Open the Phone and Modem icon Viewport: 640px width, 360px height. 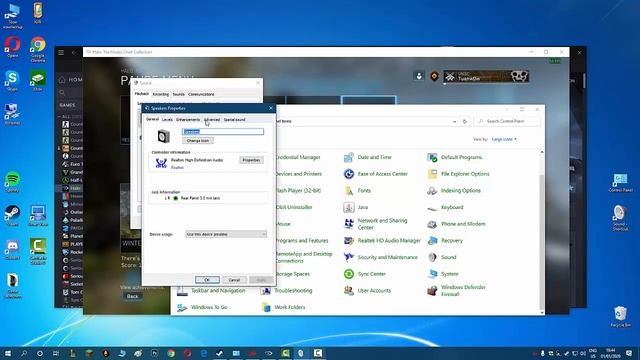[432, 224]
